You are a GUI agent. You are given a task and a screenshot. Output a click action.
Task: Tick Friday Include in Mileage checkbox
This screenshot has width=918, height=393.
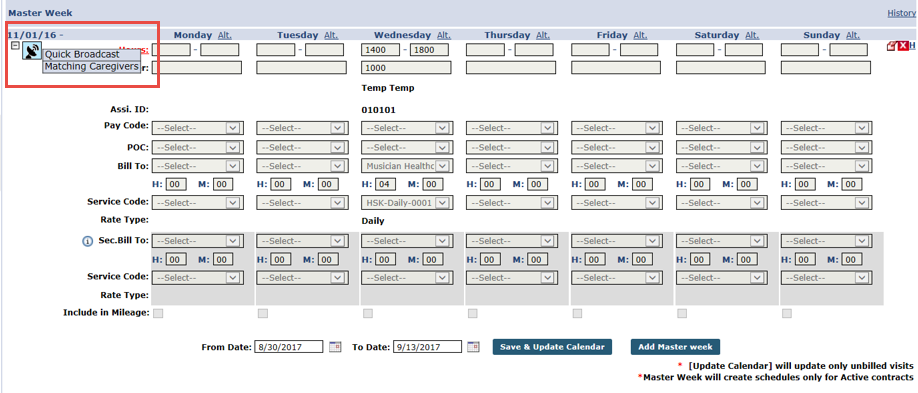[577, 313]
